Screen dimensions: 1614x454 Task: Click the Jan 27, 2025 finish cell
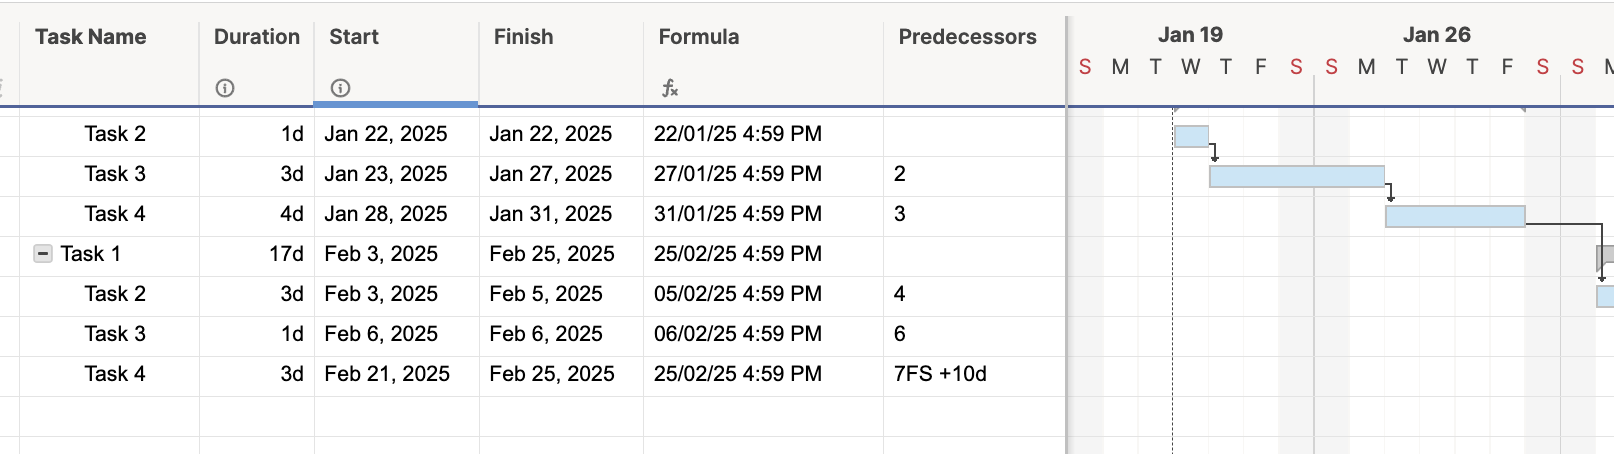[x=561, y=174]
